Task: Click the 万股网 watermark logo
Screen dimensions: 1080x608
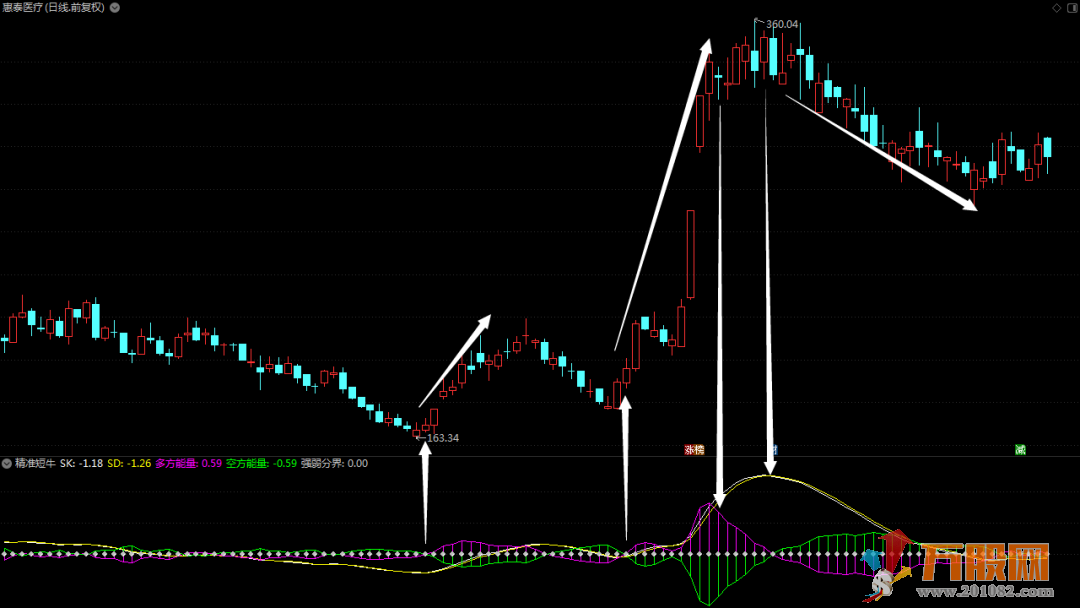Action: (x=986, y=562)
